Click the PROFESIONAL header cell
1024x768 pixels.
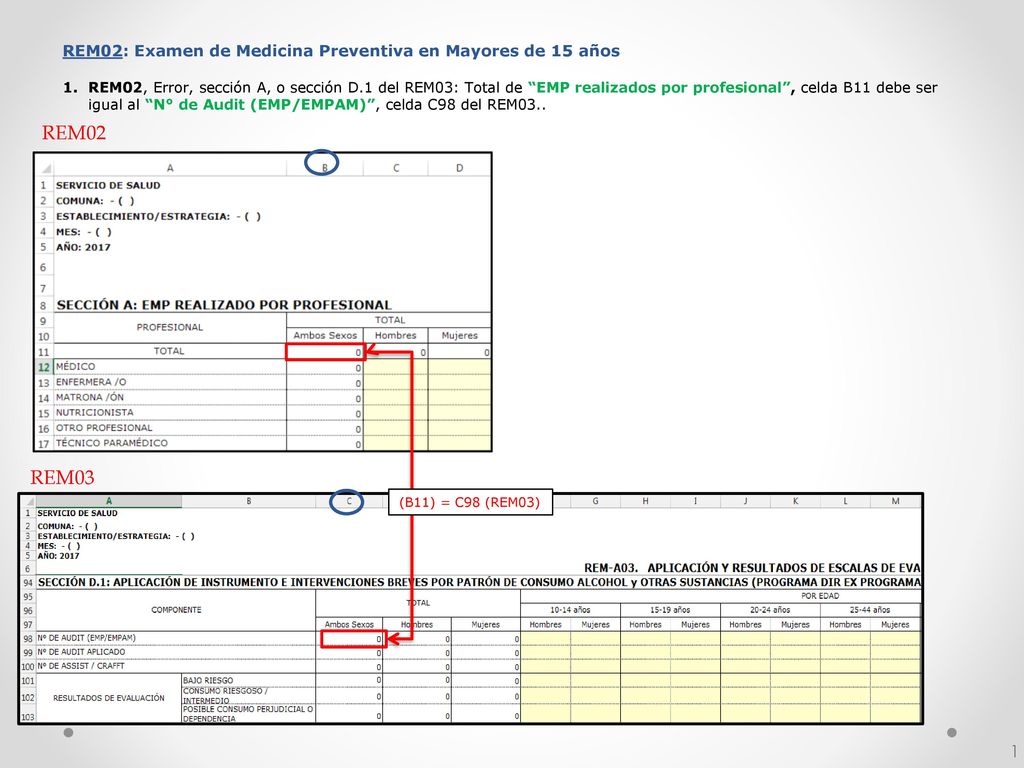170,327
